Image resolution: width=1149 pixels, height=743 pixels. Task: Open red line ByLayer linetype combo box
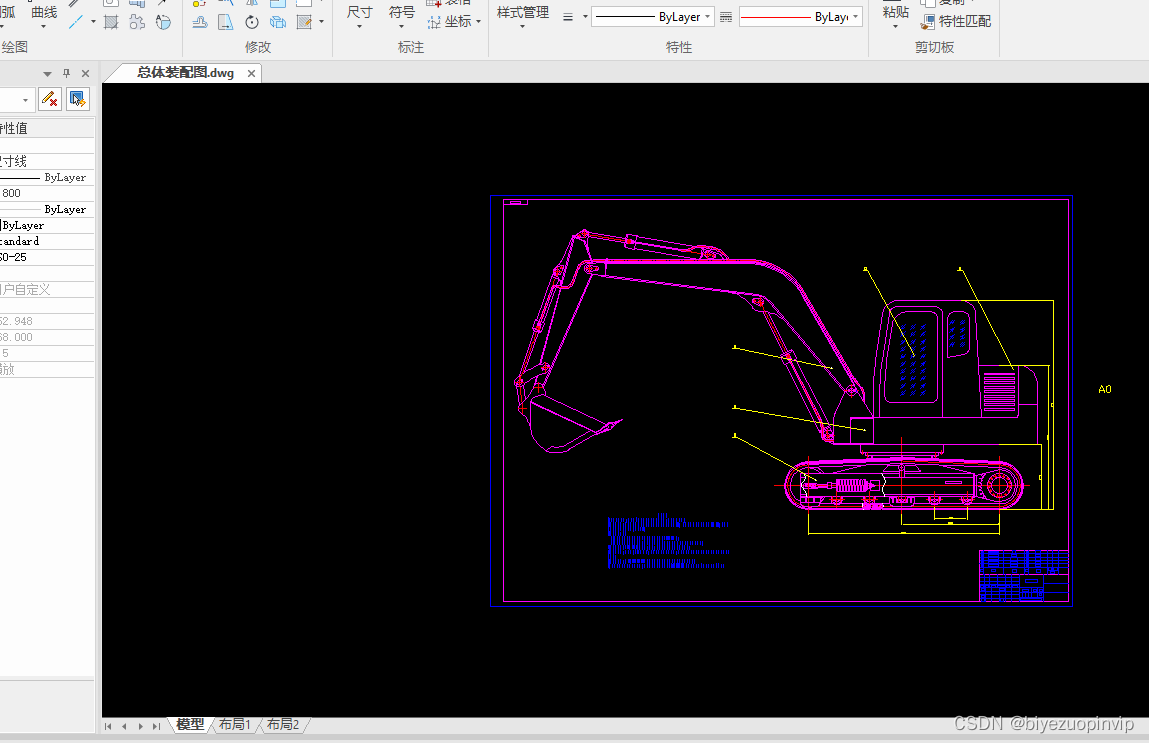(x=801, y=17)
